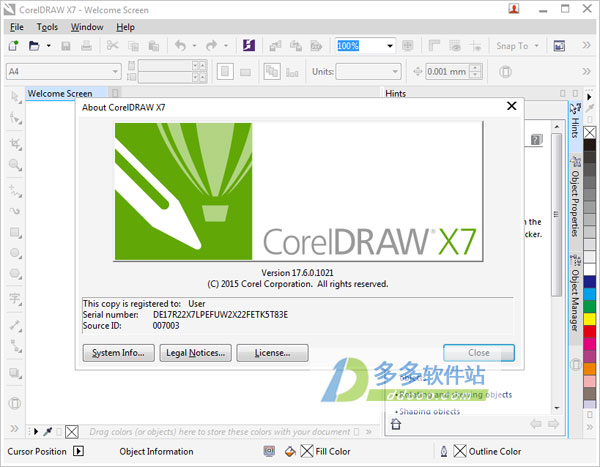Screen dimensions: 600x467
Task: Click the Copy icon
Action: click(x=133, y=46)
